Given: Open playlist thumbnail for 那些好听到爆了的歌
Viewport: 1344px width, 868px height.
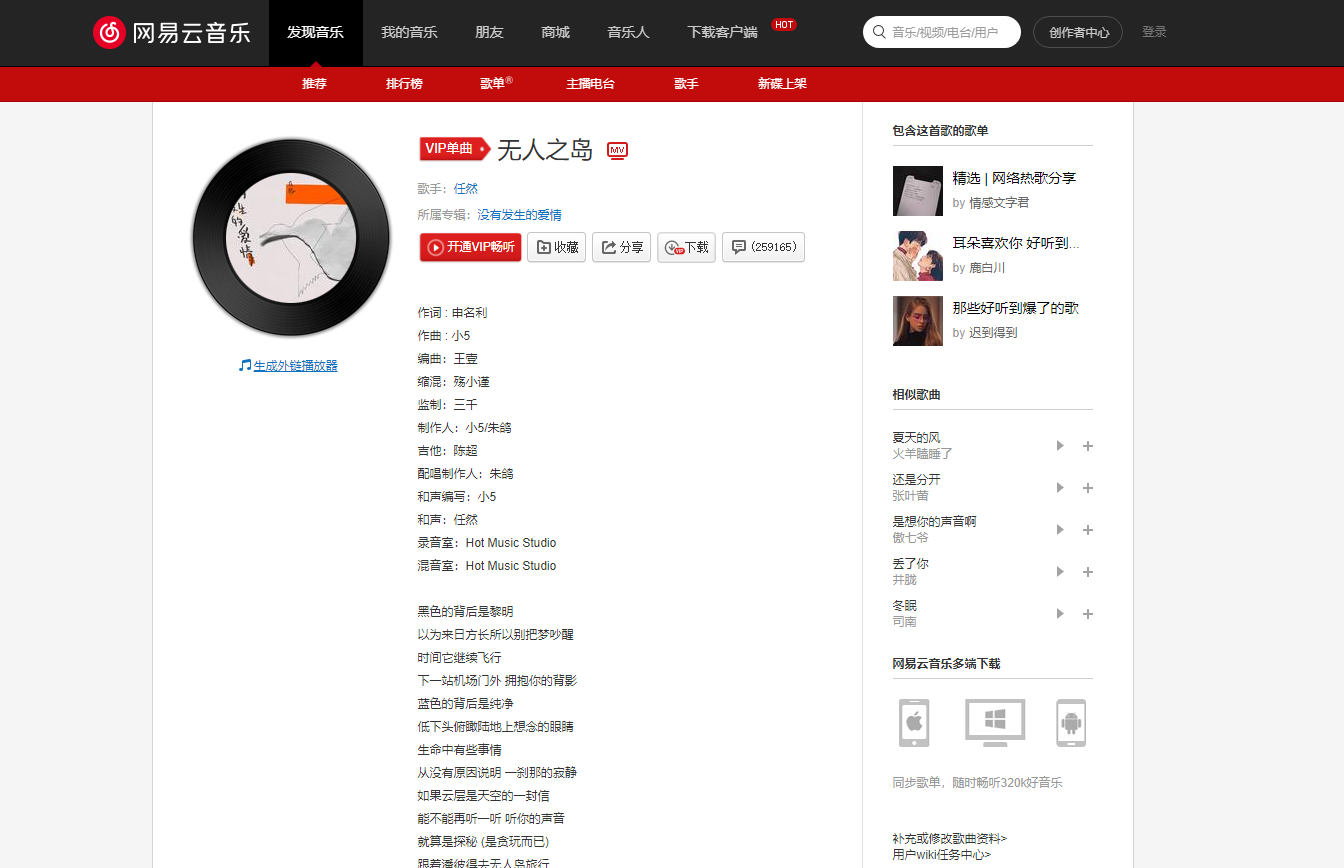Looking at the screenshot, I should coord(918,321).
